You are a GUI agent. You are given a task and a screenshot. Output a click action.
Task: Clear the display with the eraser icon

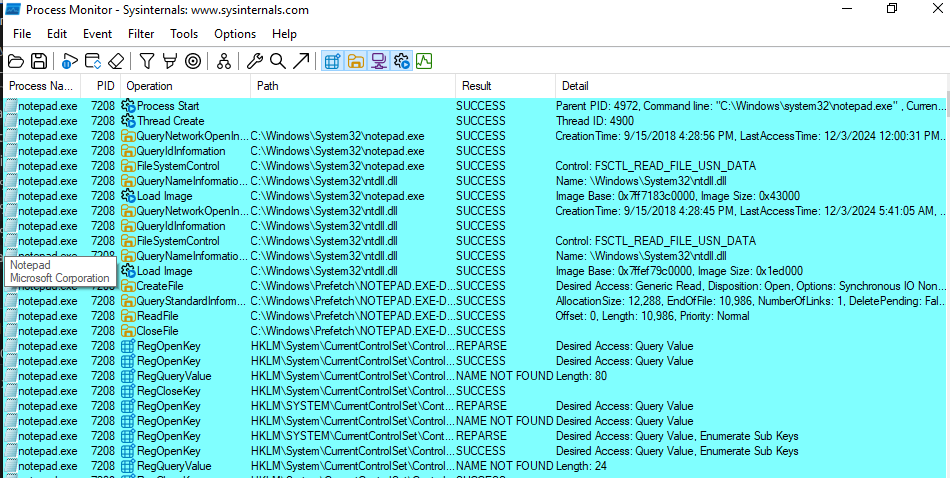tap(116, 61)
